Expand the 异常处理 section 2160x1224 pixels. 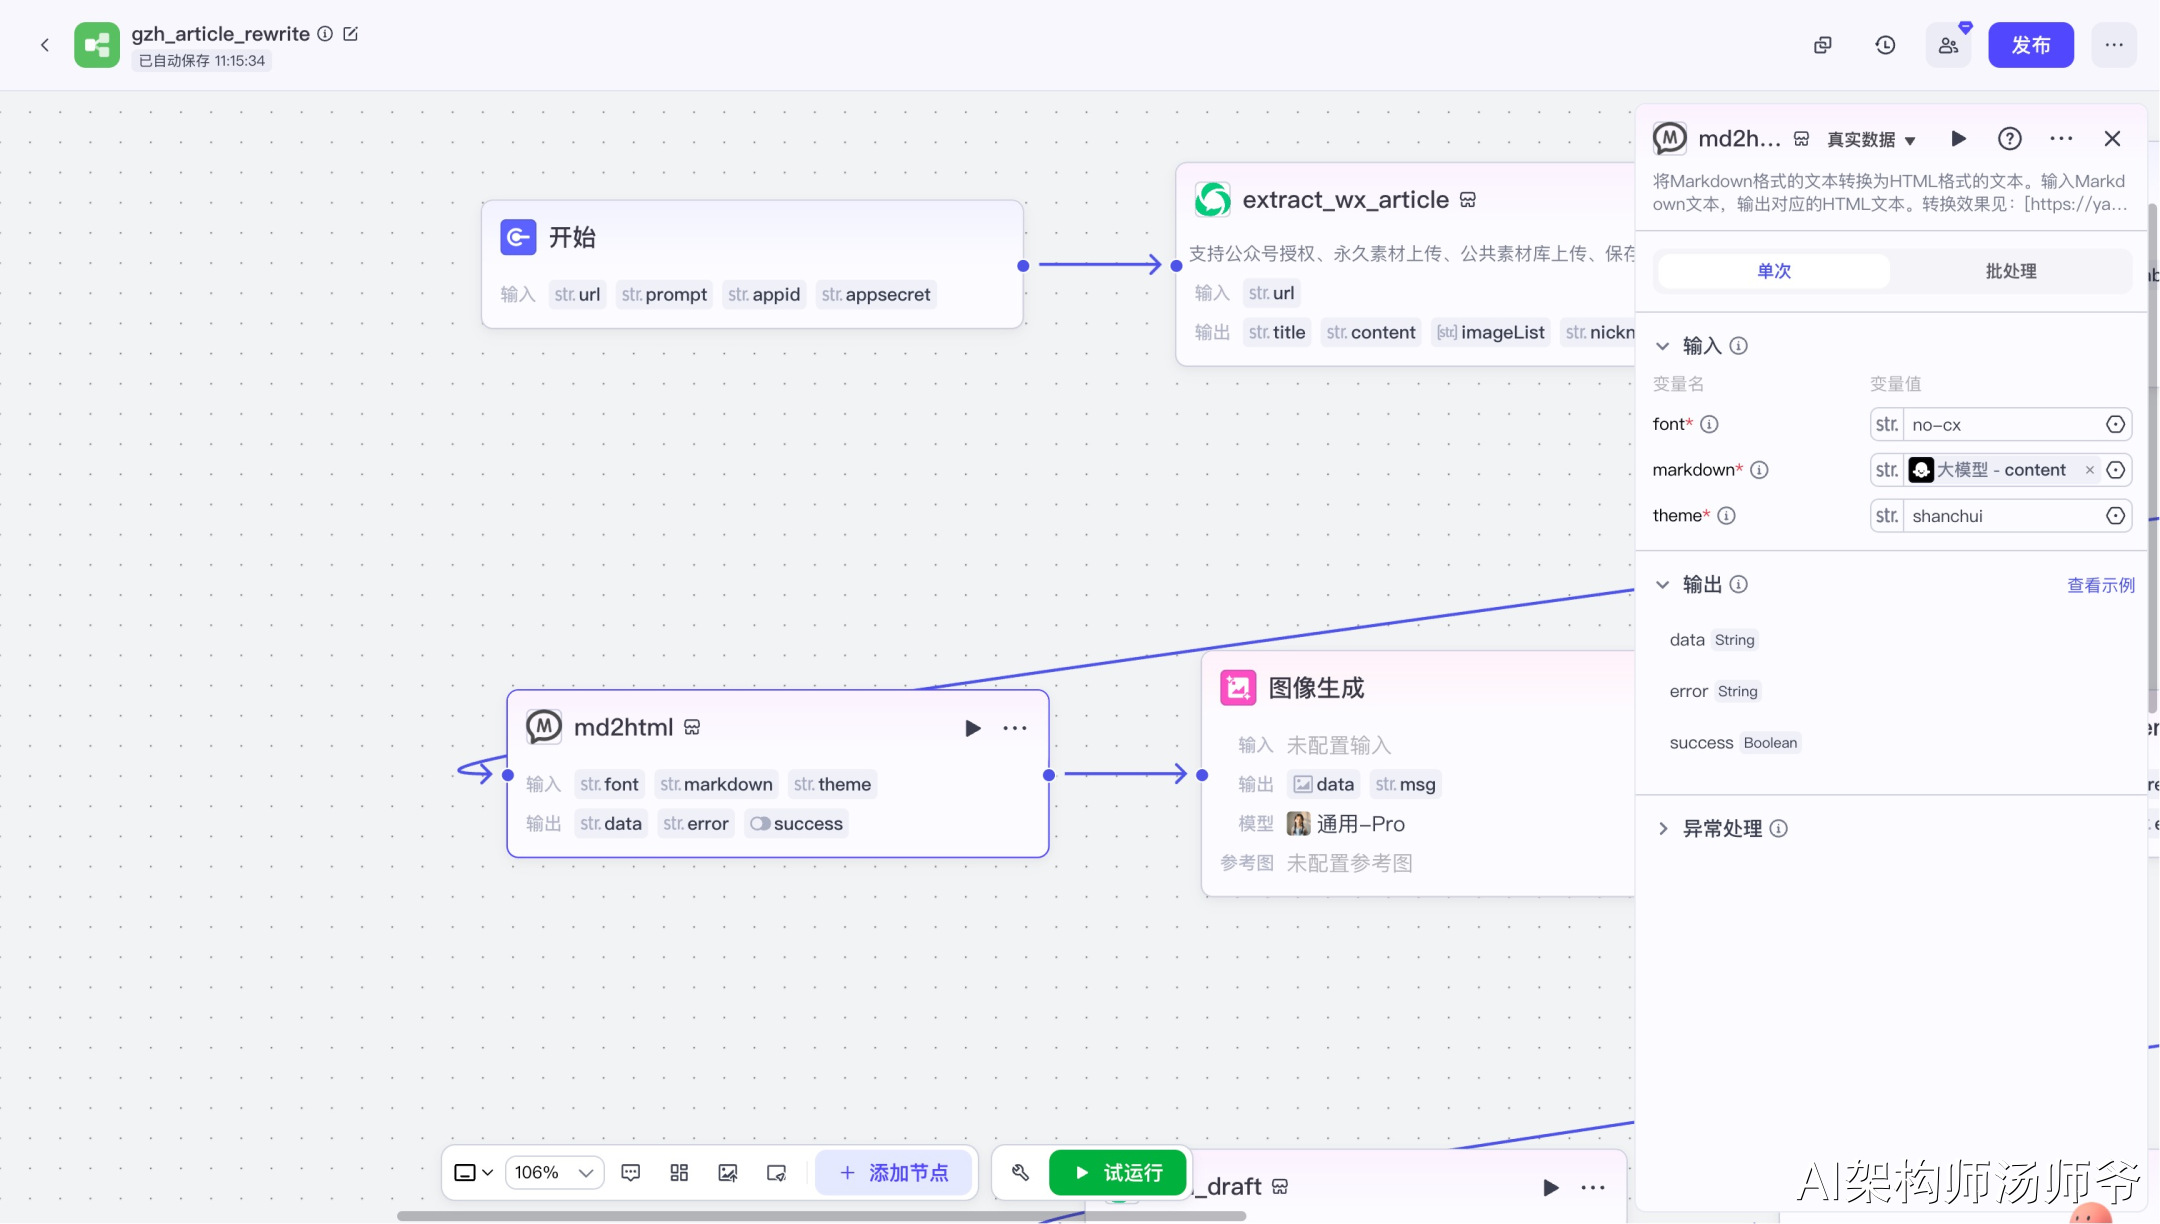pos(1663,828)
